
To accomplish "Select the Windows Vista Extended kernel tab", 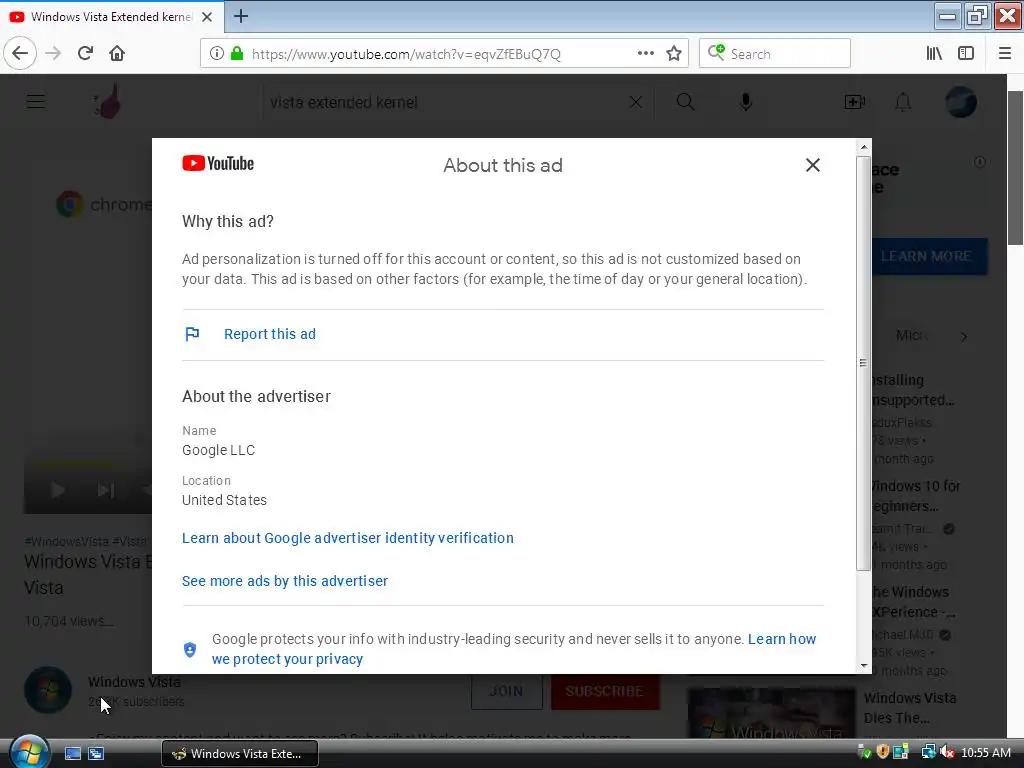I will point(112,17).
